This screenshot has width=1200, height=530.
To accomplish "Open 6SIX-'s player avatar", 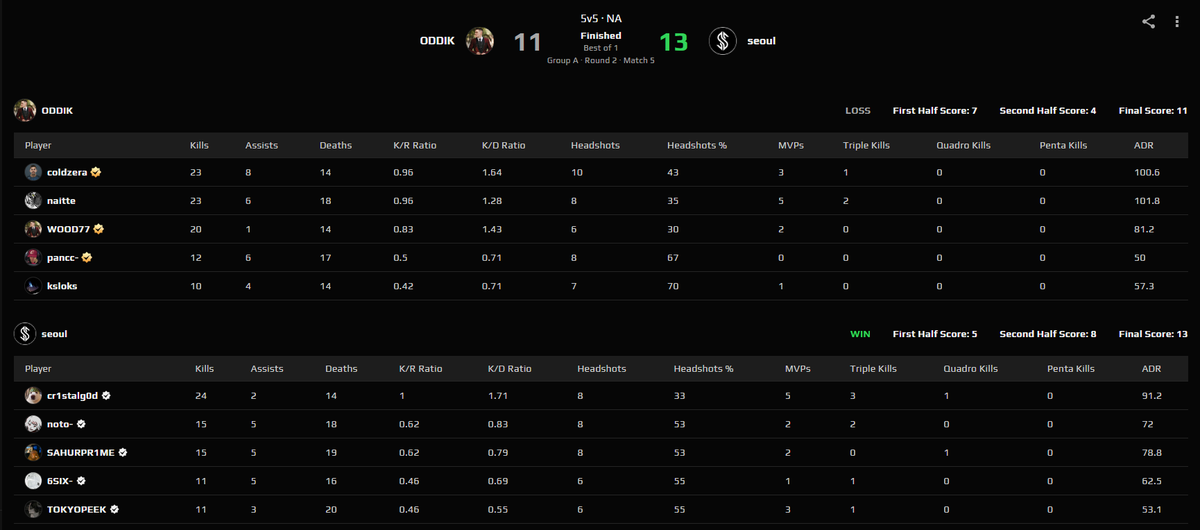I will pyautogui.click(x=33, y=481).
